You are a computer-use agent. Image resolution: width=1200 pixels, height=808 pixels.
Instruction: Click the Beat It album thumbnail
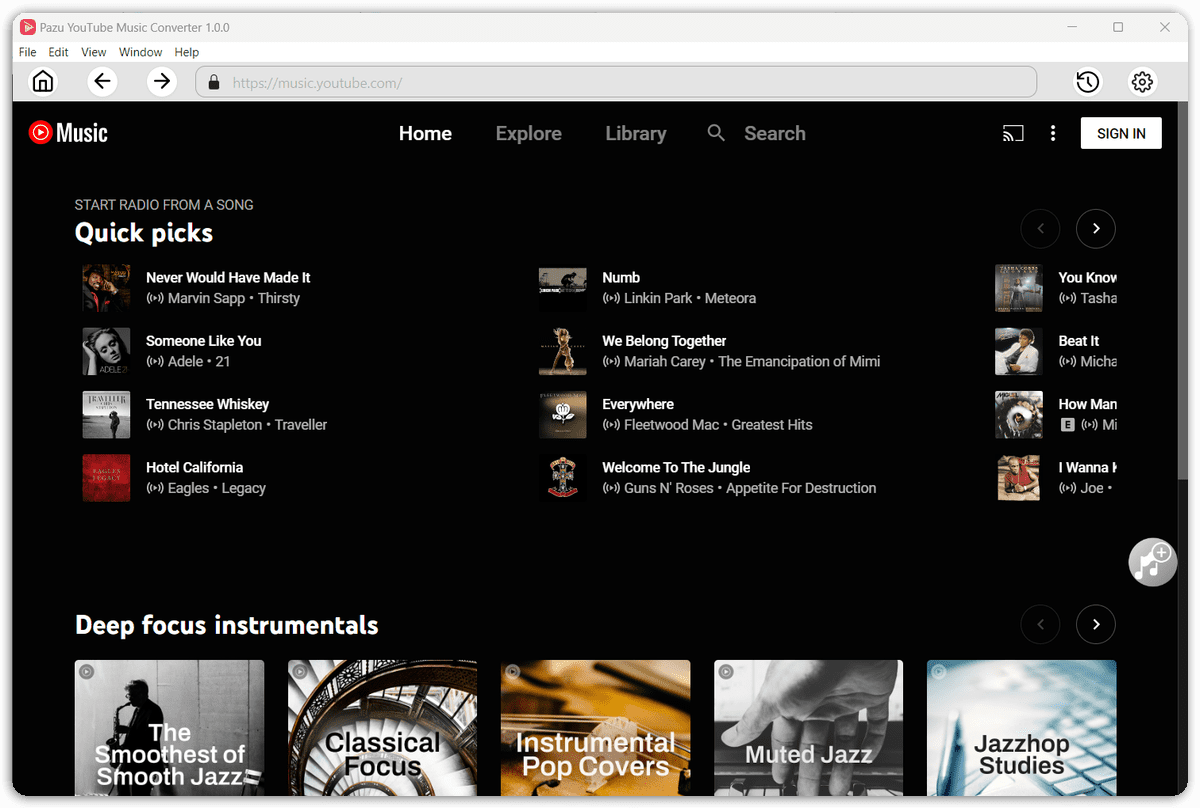click(1019, 351)
